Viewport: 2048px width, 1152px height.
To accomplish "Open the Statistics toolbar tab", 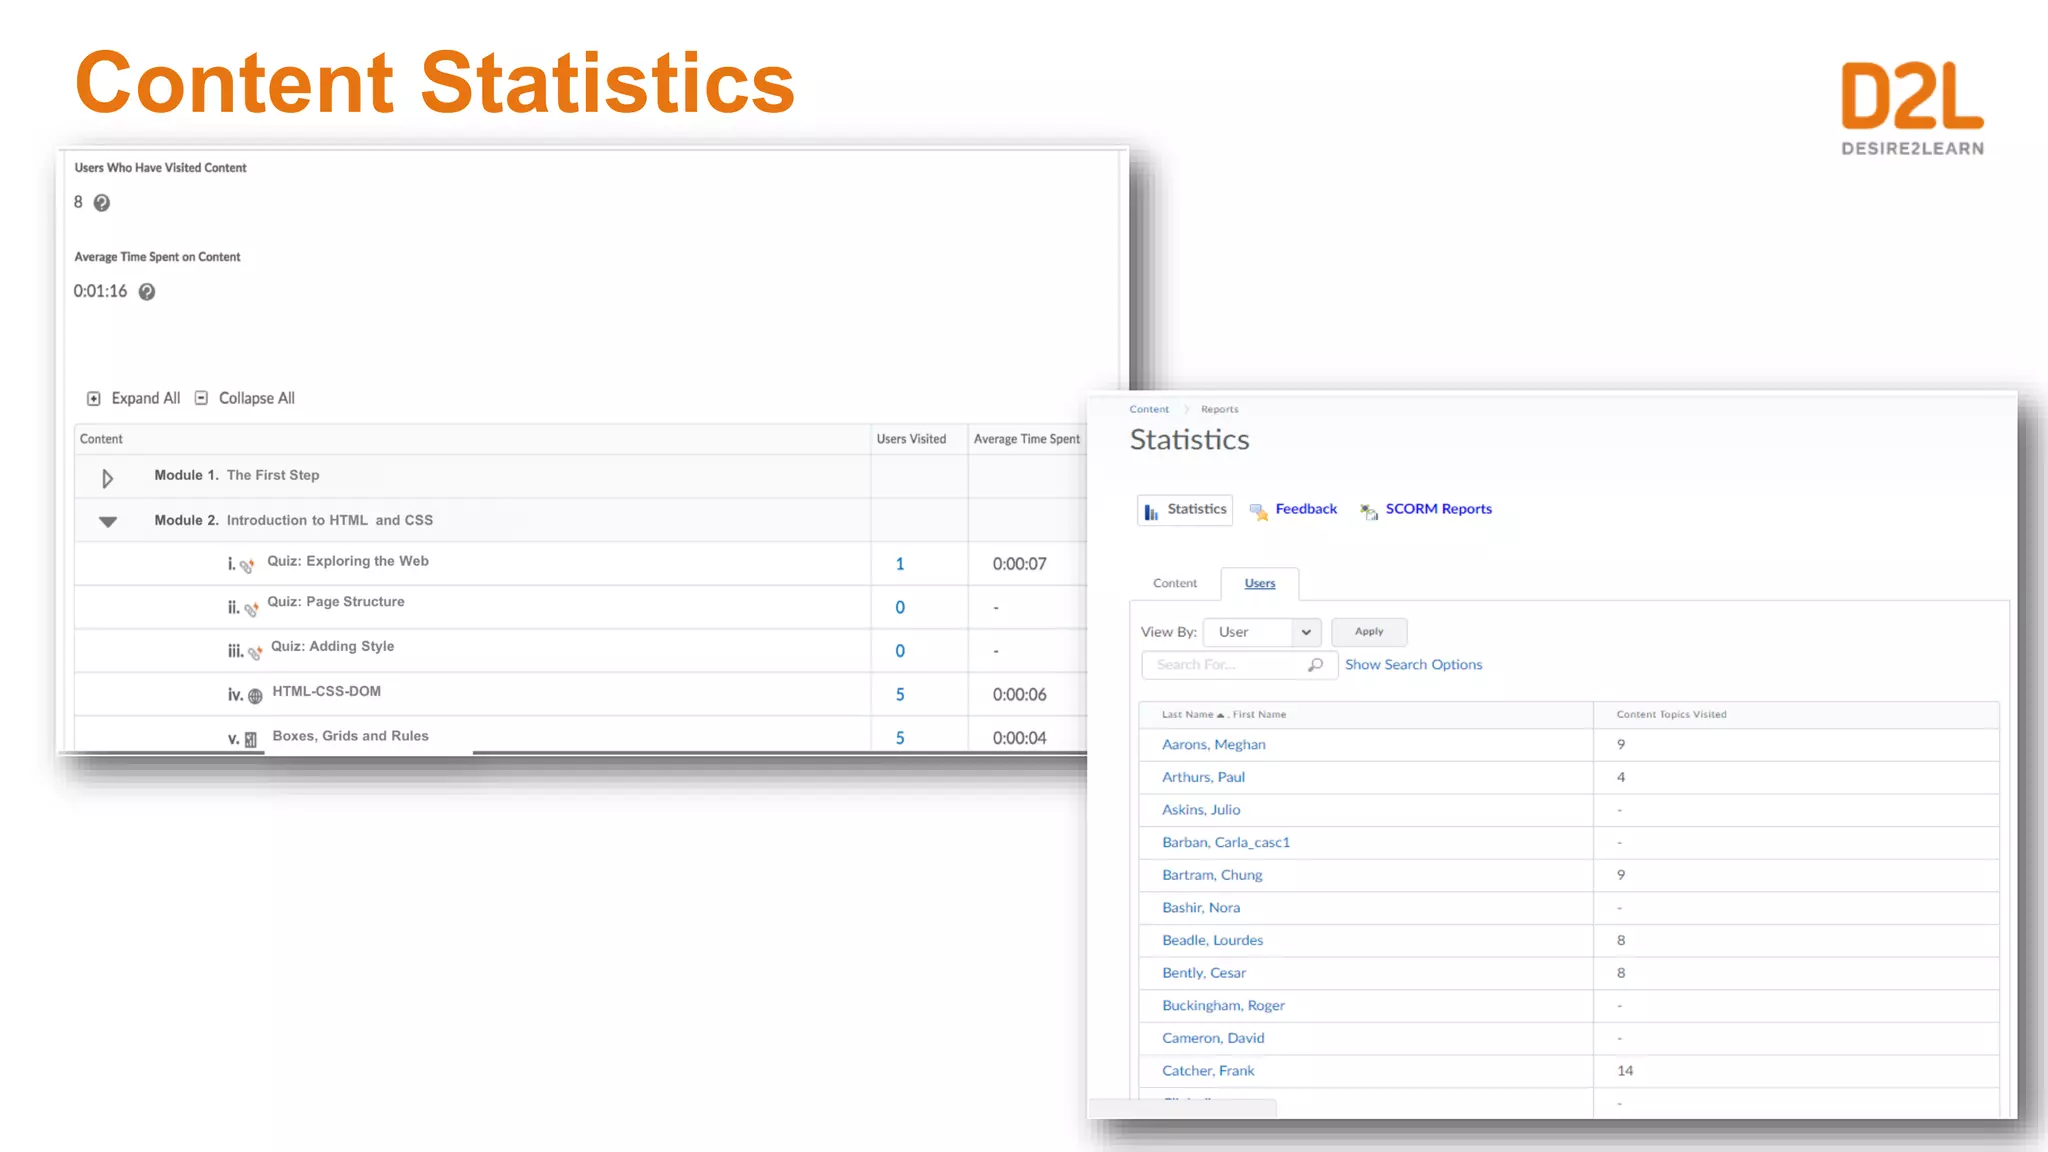I will click(x=1185, y=510).
